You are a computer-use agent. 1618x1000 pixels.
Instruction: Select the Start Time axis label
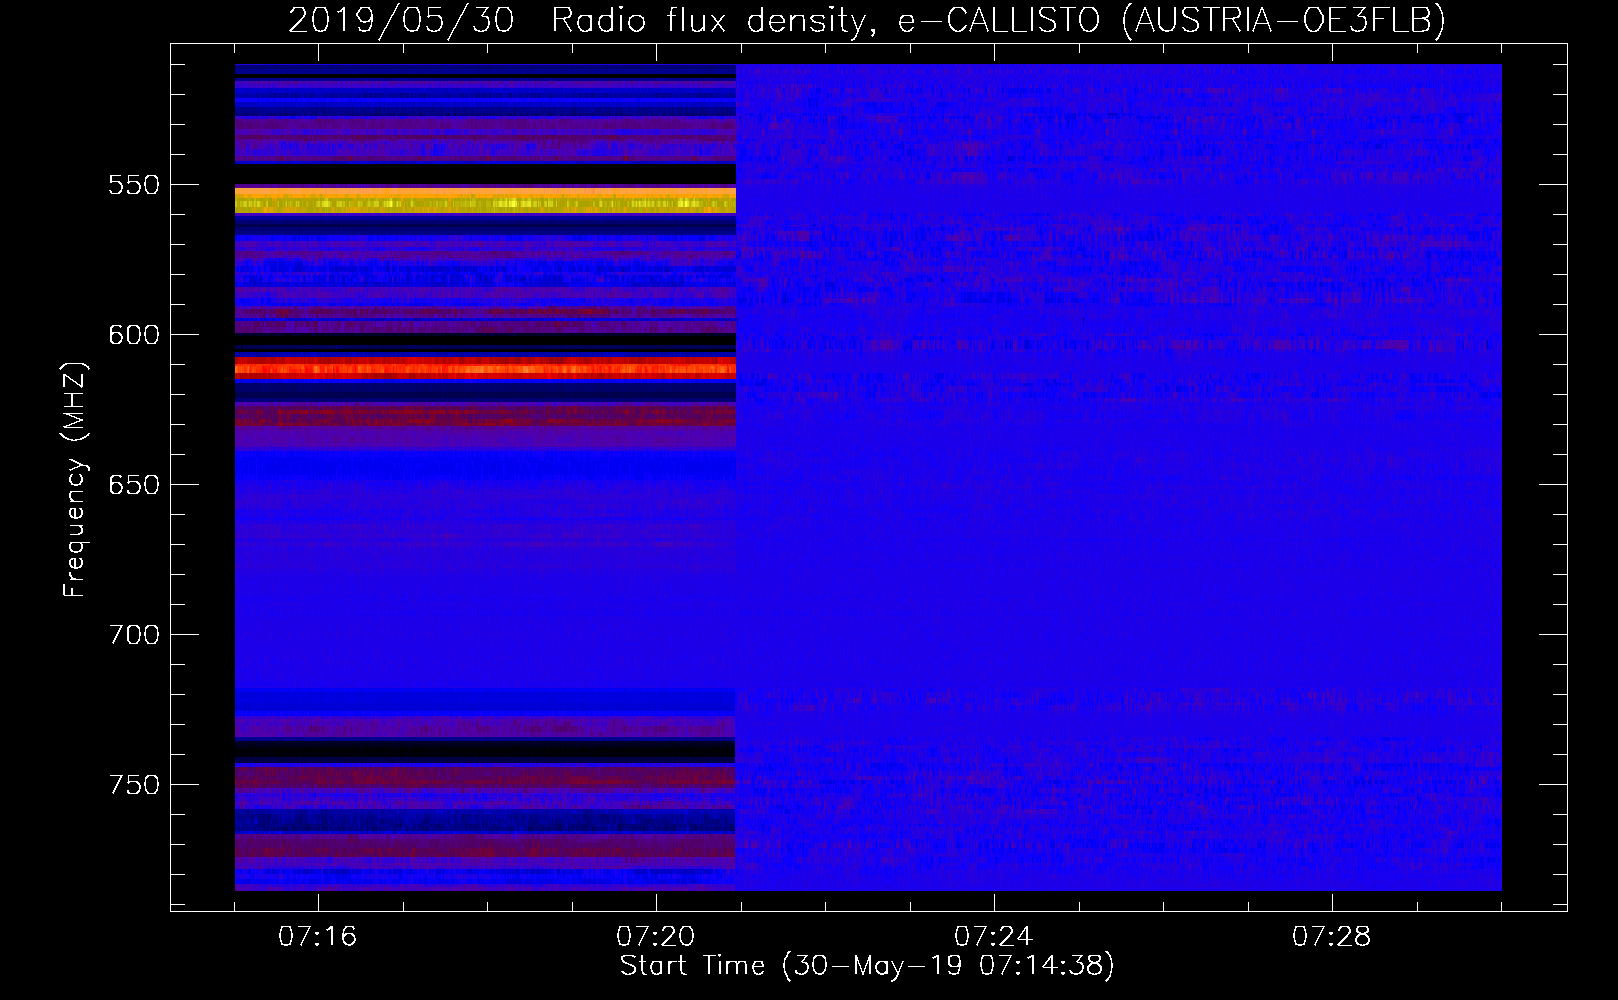(x=867, y=966)
